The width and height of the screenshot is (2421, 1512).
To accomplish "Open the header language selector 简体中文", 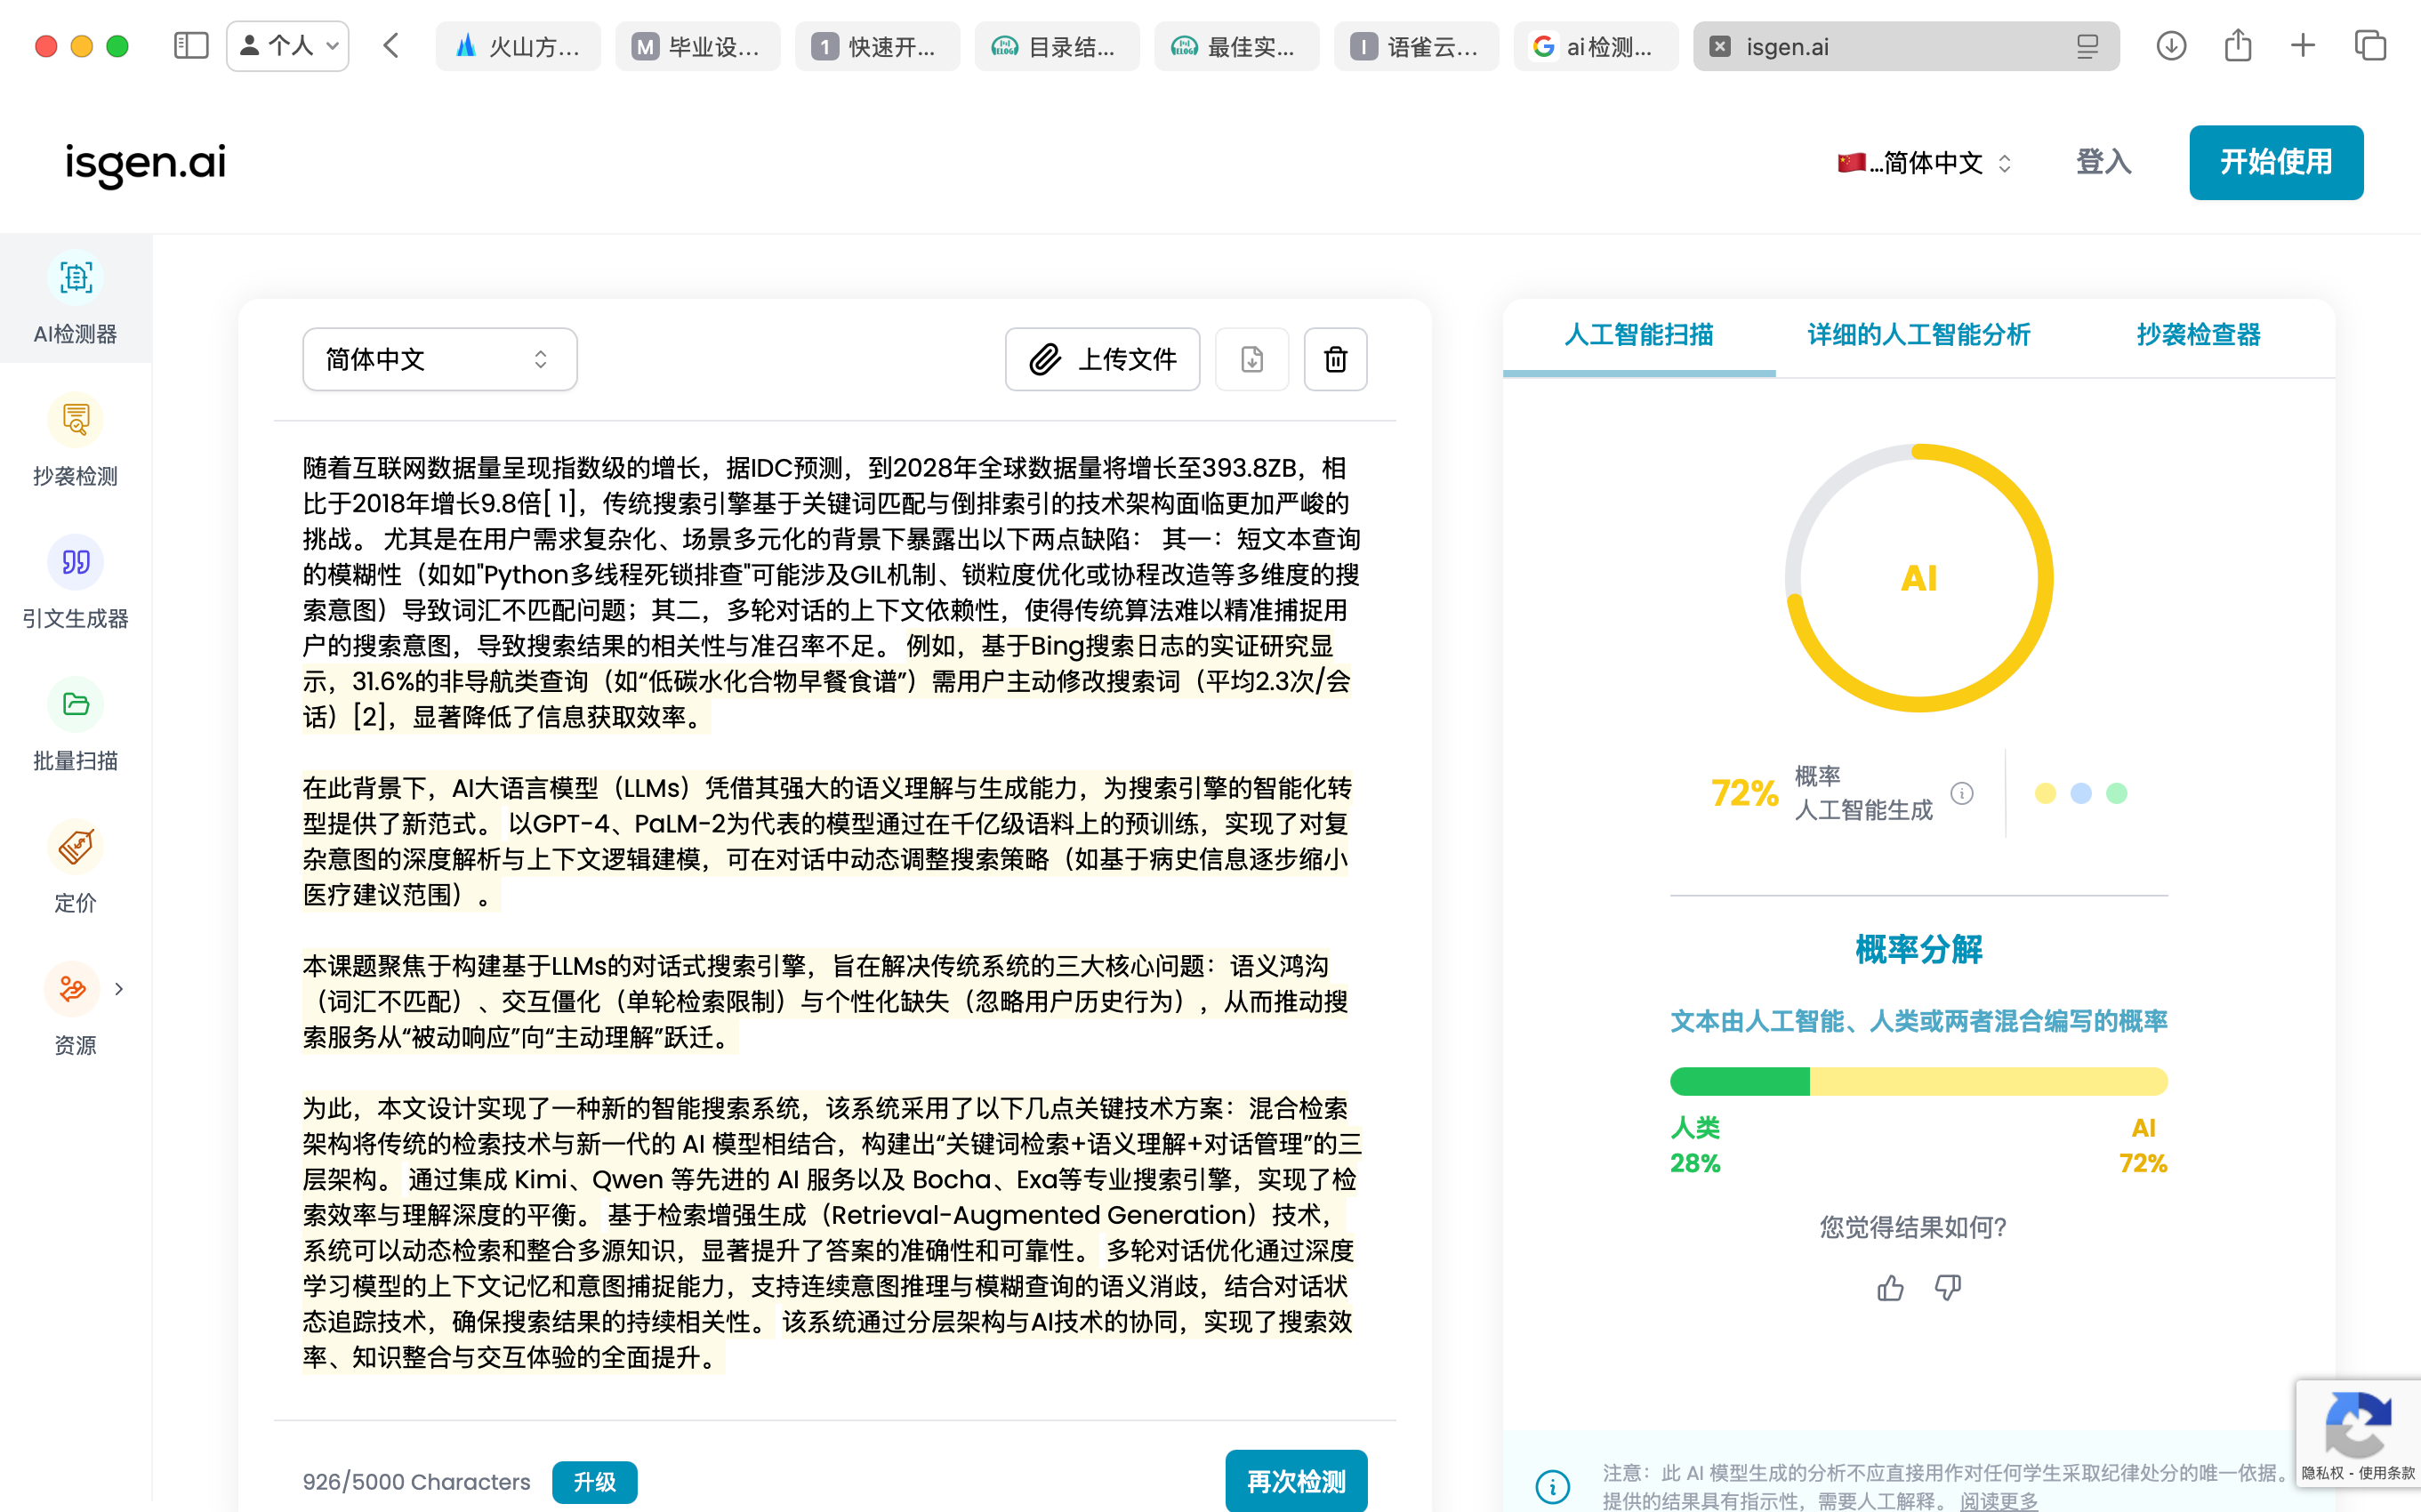I will click(1925, 162).
